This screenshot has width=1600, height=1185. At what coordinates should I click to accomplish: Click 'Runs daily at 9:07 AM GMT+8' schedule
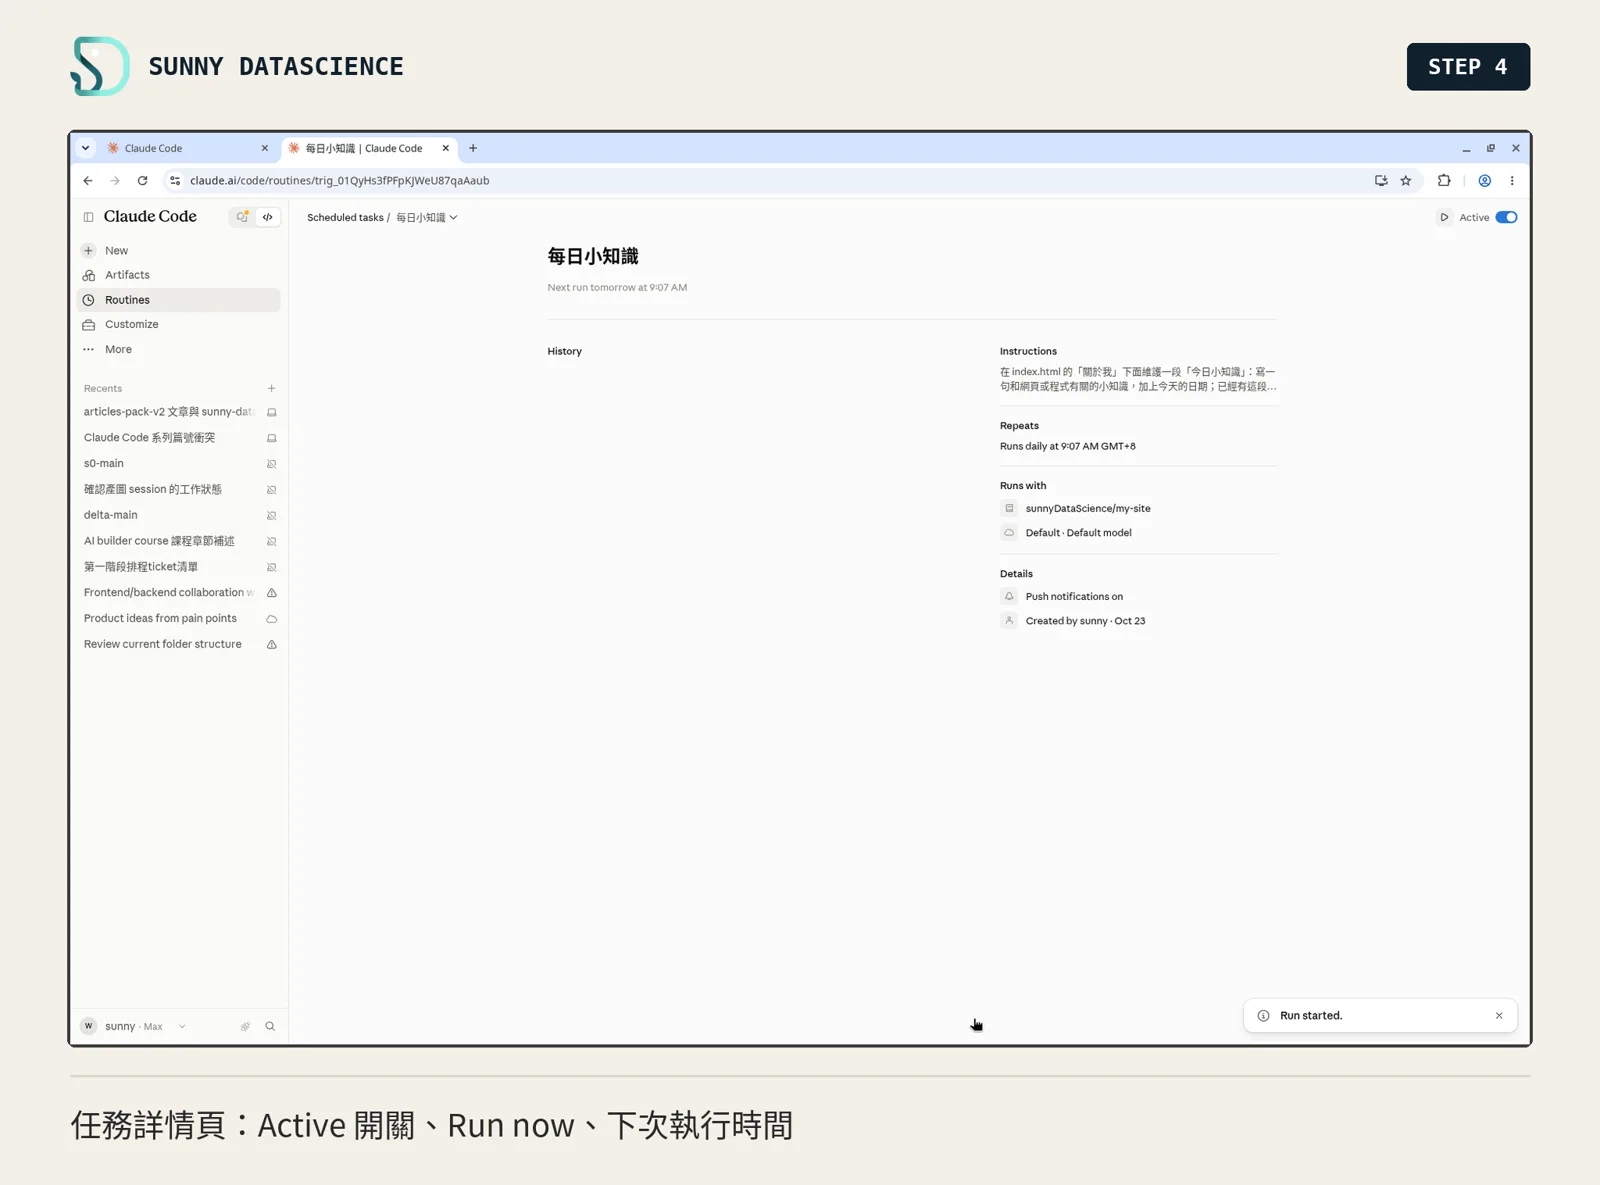tap(1067, 446)
